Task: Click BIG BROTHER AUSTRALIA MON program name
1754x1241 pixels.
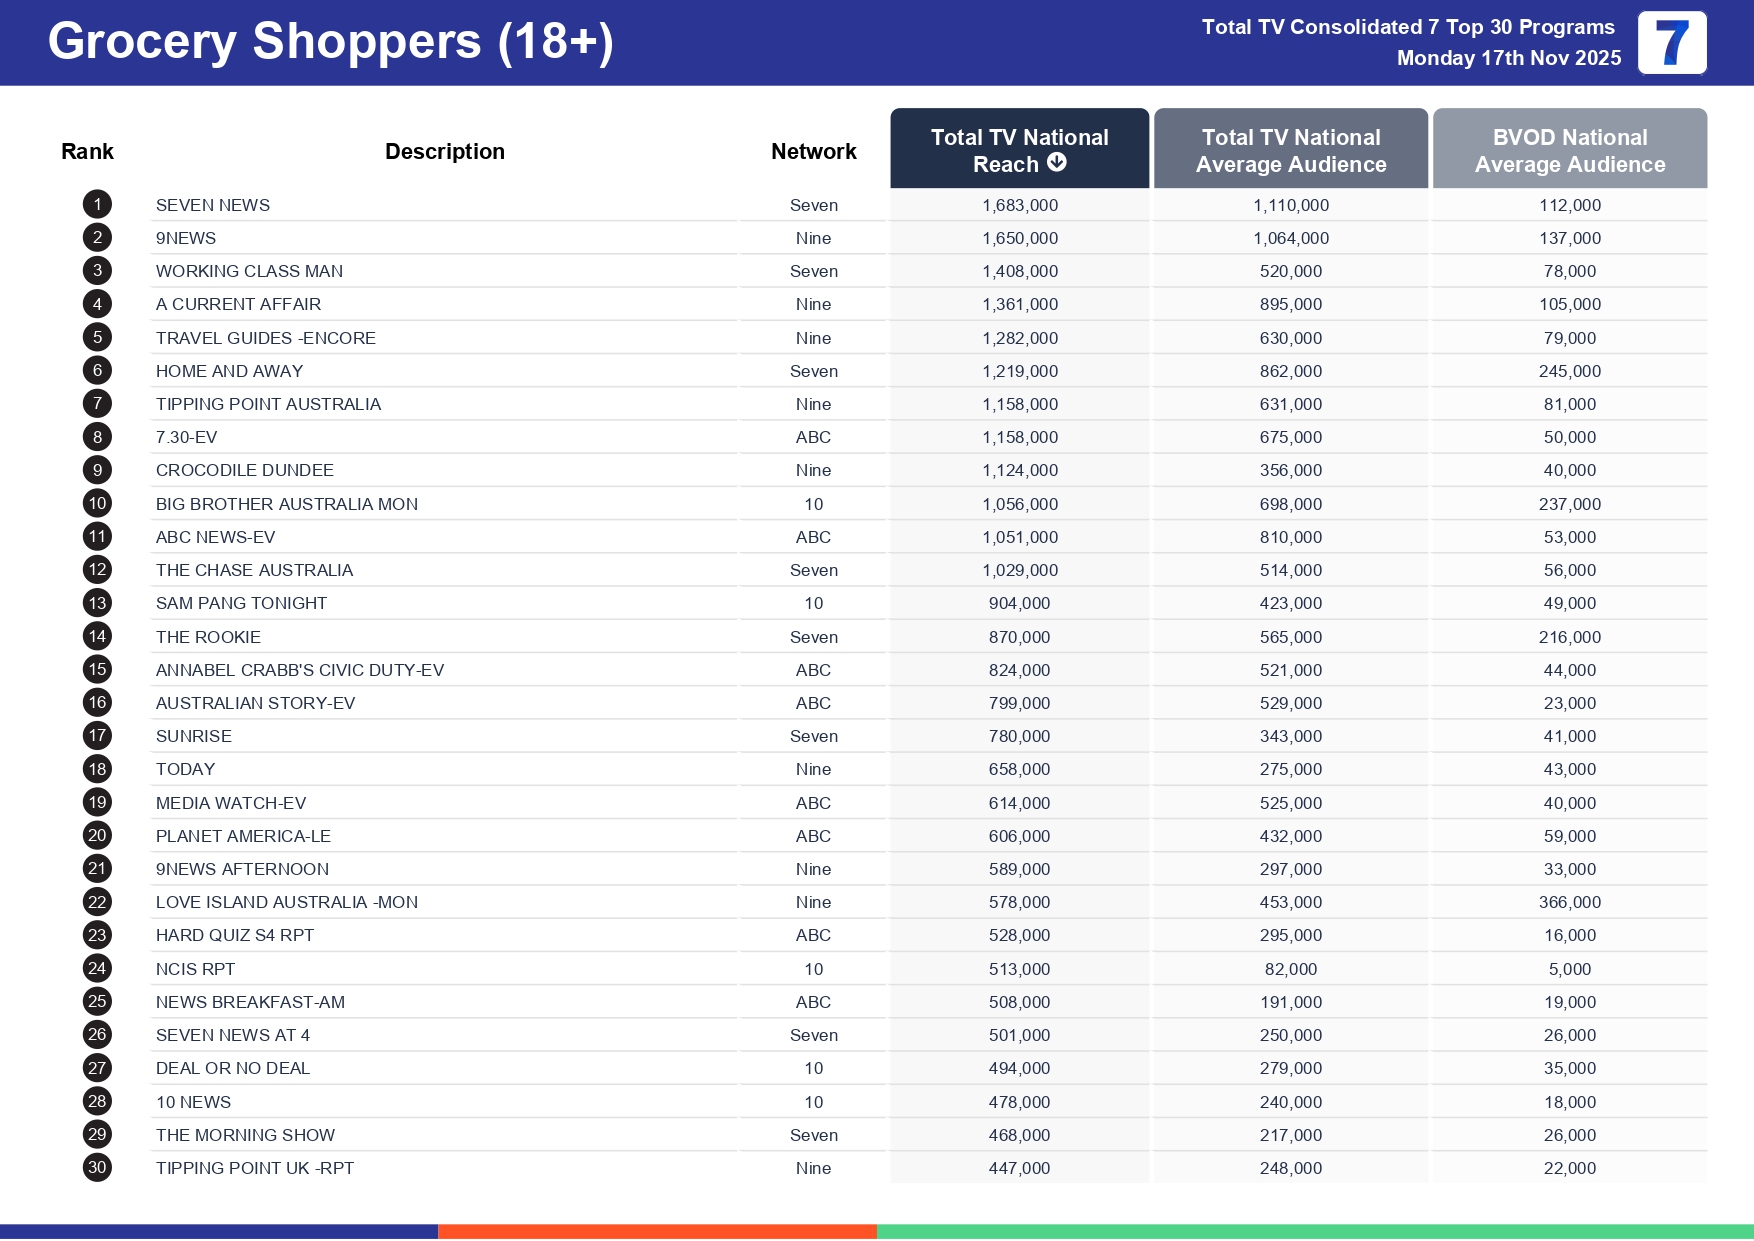Action: point(286,504)
